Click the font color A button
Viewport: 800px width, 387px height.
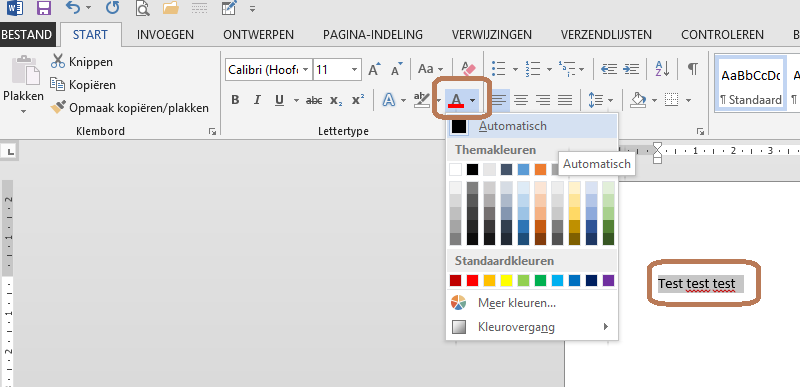[x=456, y=100]
